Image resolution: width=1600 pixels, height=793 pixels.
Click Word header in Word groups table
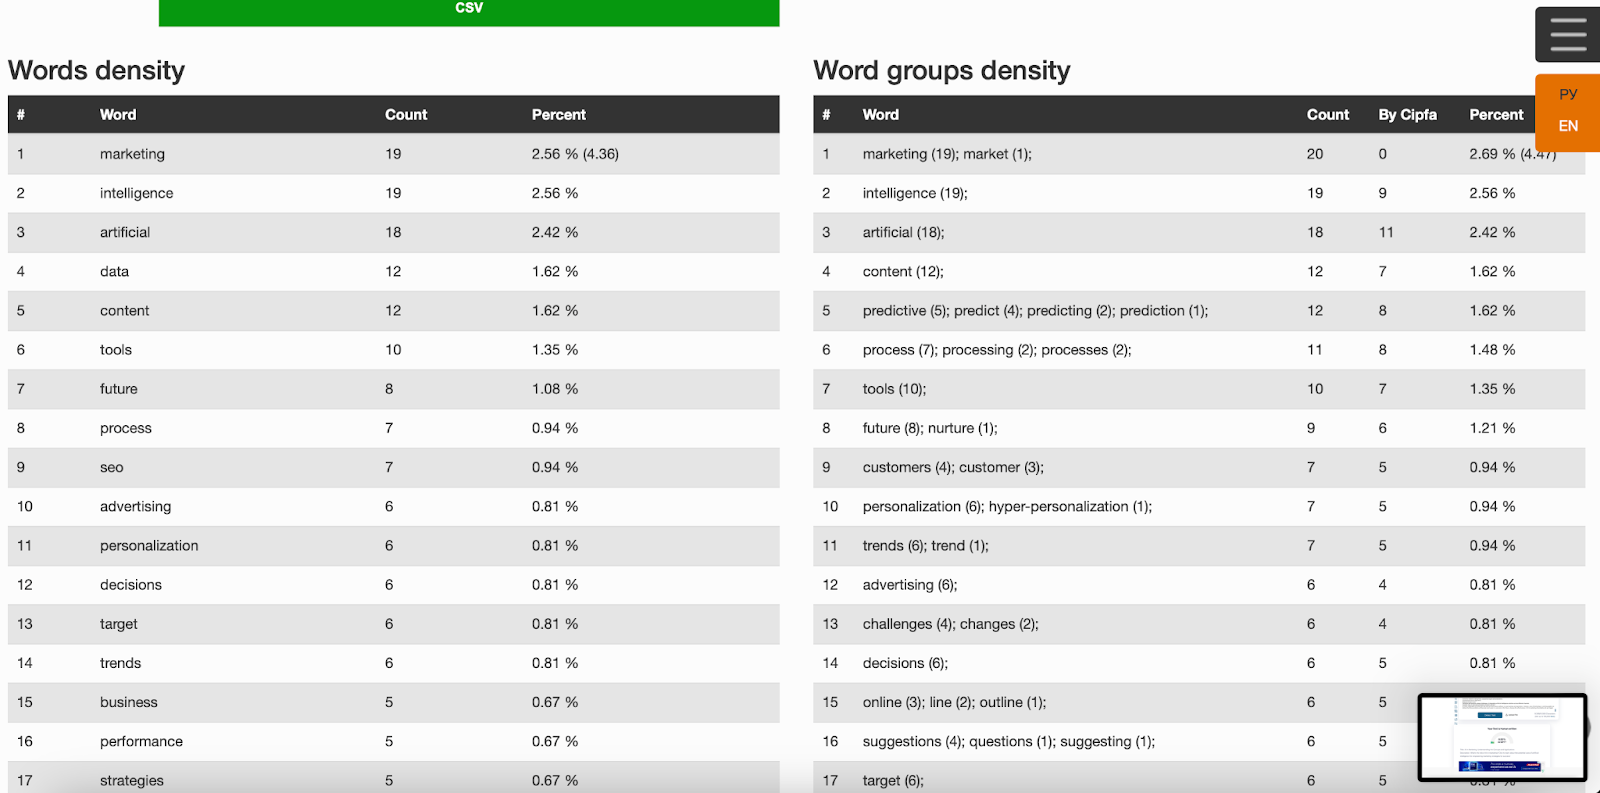(881, 115)
